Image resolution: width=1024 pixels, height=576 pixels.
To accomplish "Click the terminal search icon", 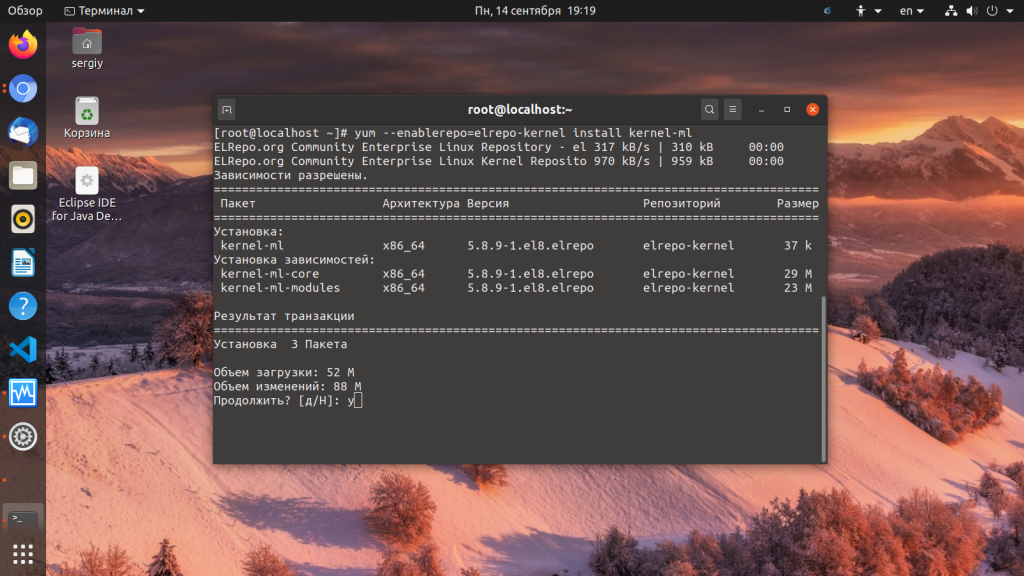I will [709, 109].
